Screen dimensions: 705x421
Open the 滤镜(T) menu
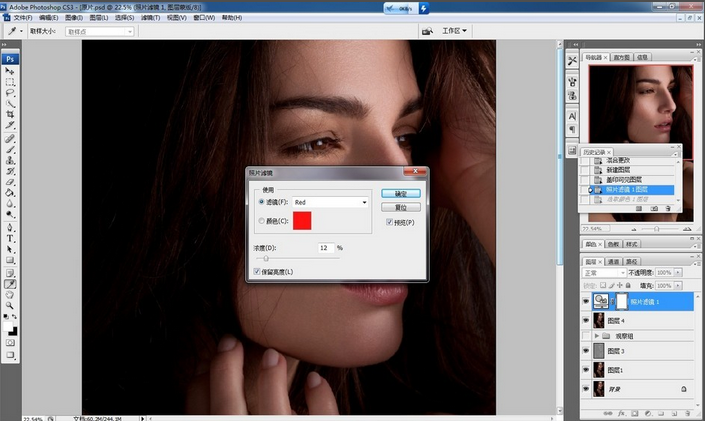pos(150,18)
